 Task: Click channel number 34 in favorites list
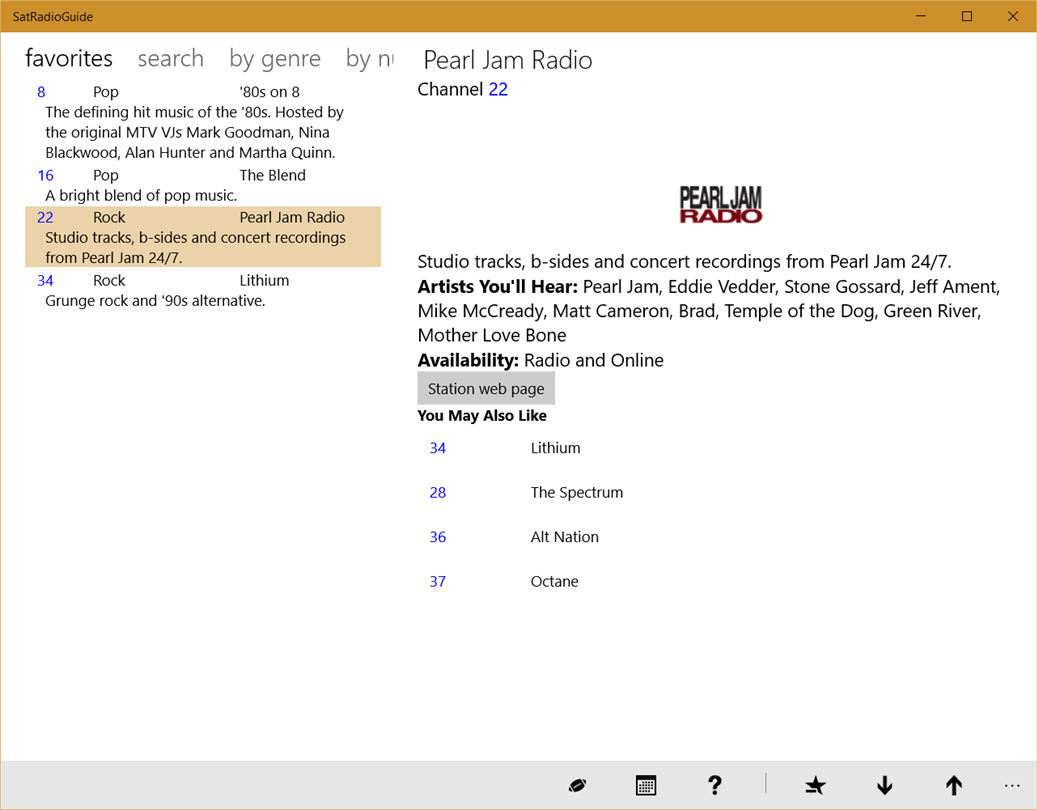pos(45,280)
